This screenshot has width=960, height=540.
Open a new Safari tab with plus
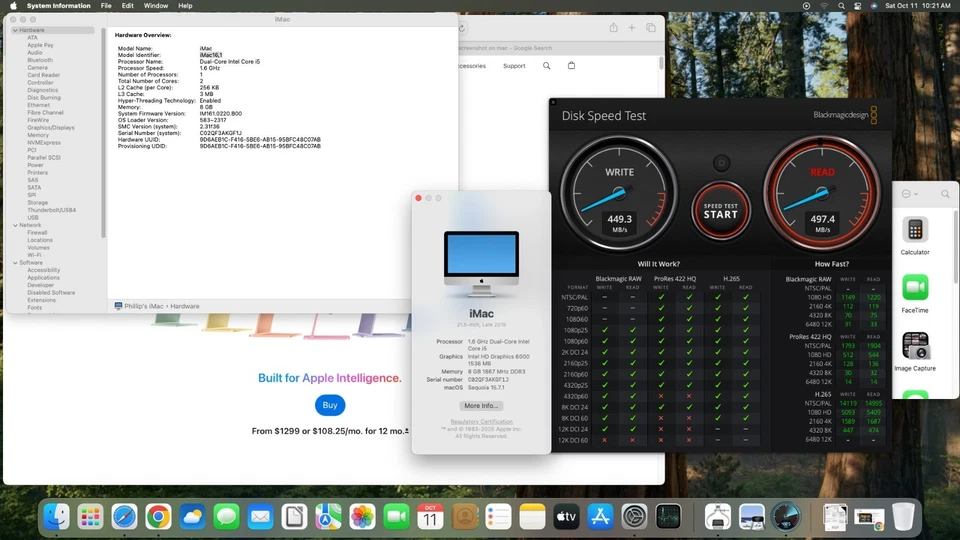pyautogui.click(x=632, y=28)
